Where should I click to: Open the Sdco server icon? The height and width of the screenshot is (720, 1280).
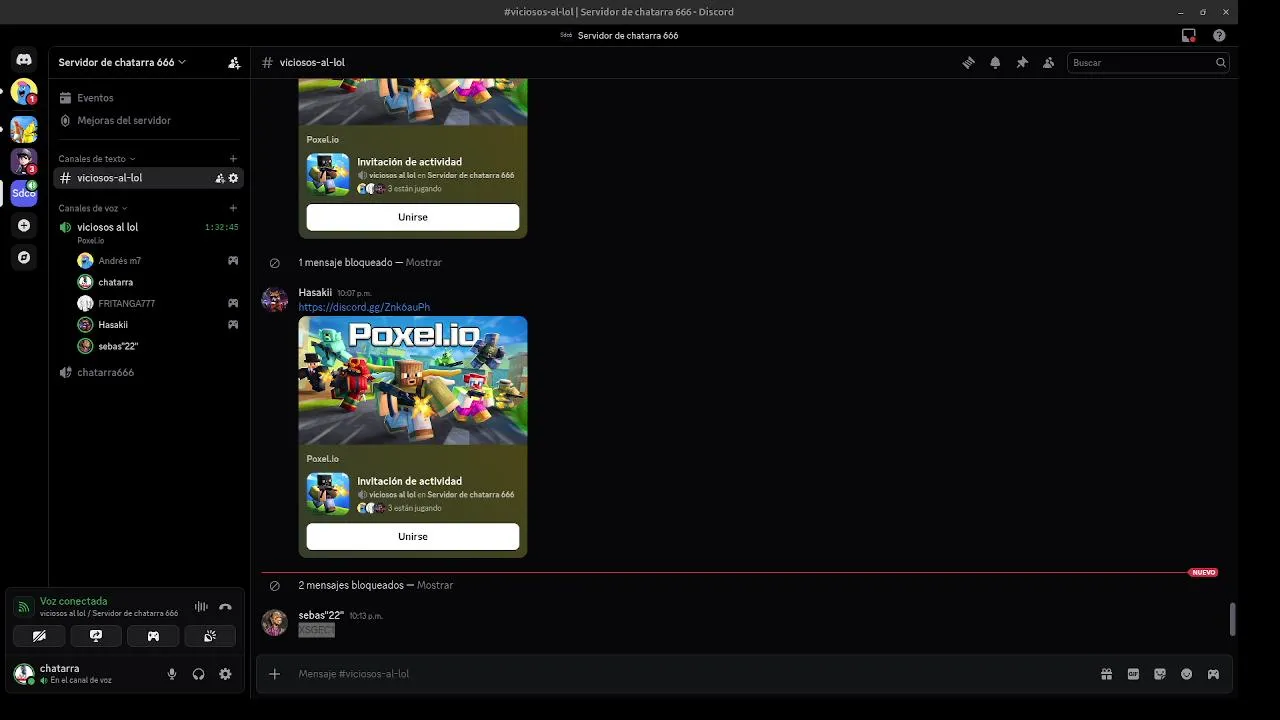[24, 193]
